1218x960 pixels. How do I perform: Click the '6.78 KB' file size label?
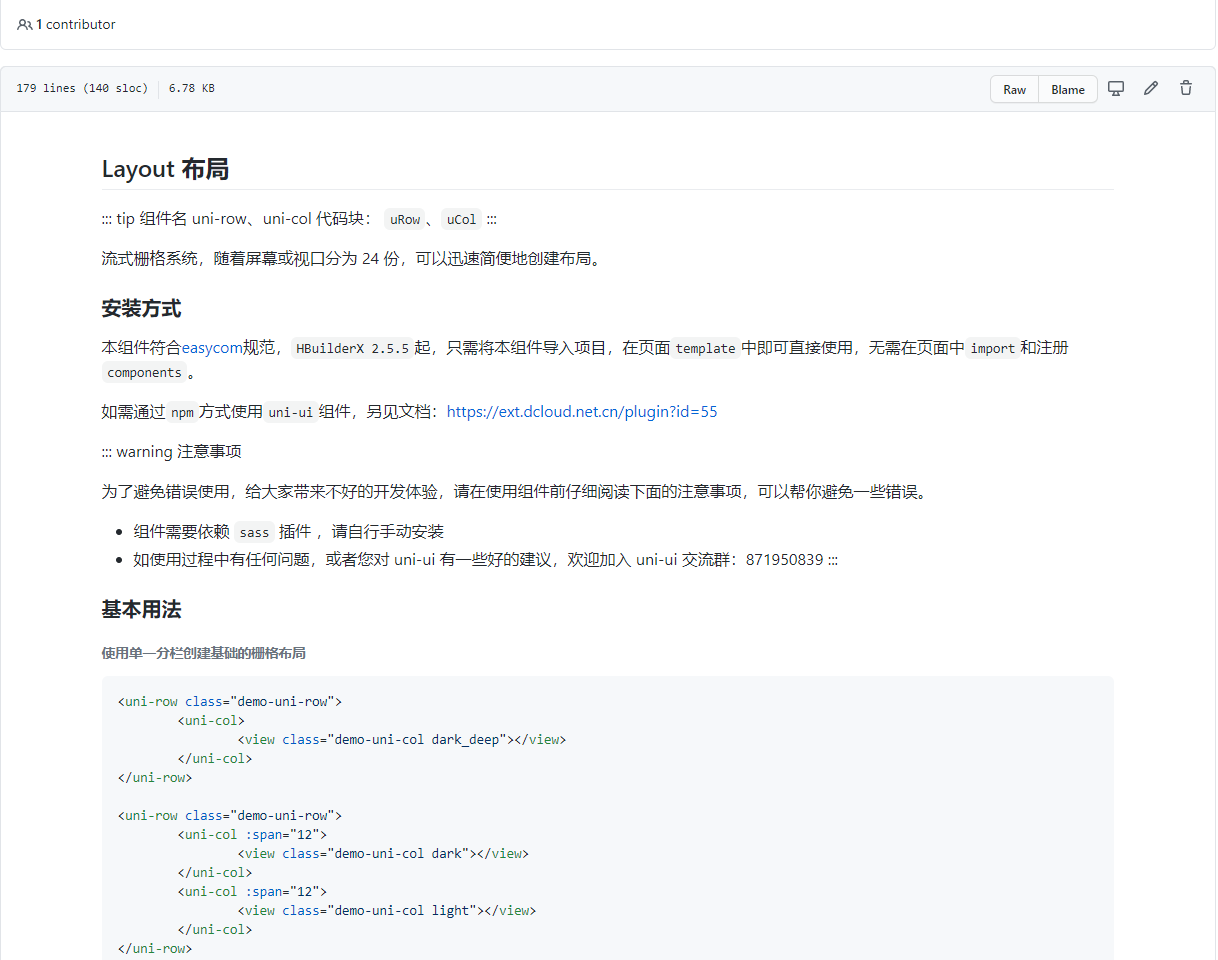pyautogui.click(x=189, y=88)
